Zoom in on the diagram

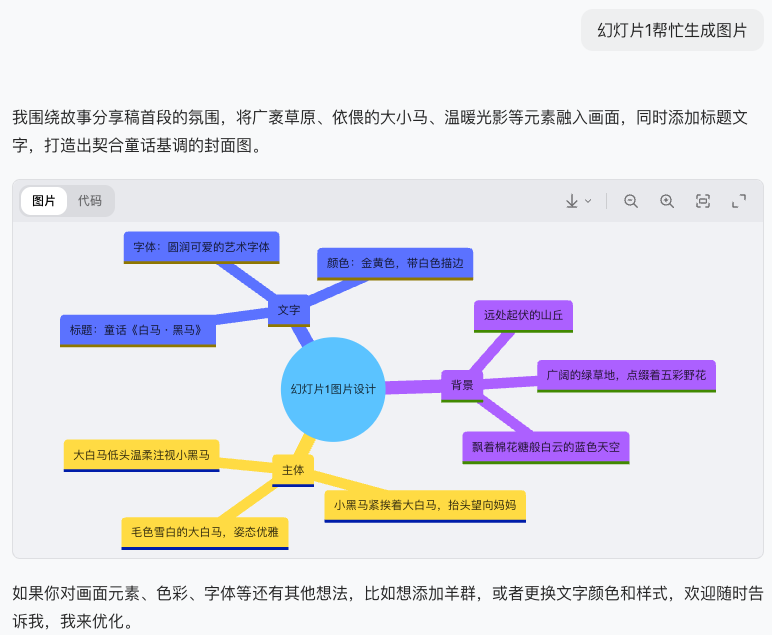(x=667, y=201)
